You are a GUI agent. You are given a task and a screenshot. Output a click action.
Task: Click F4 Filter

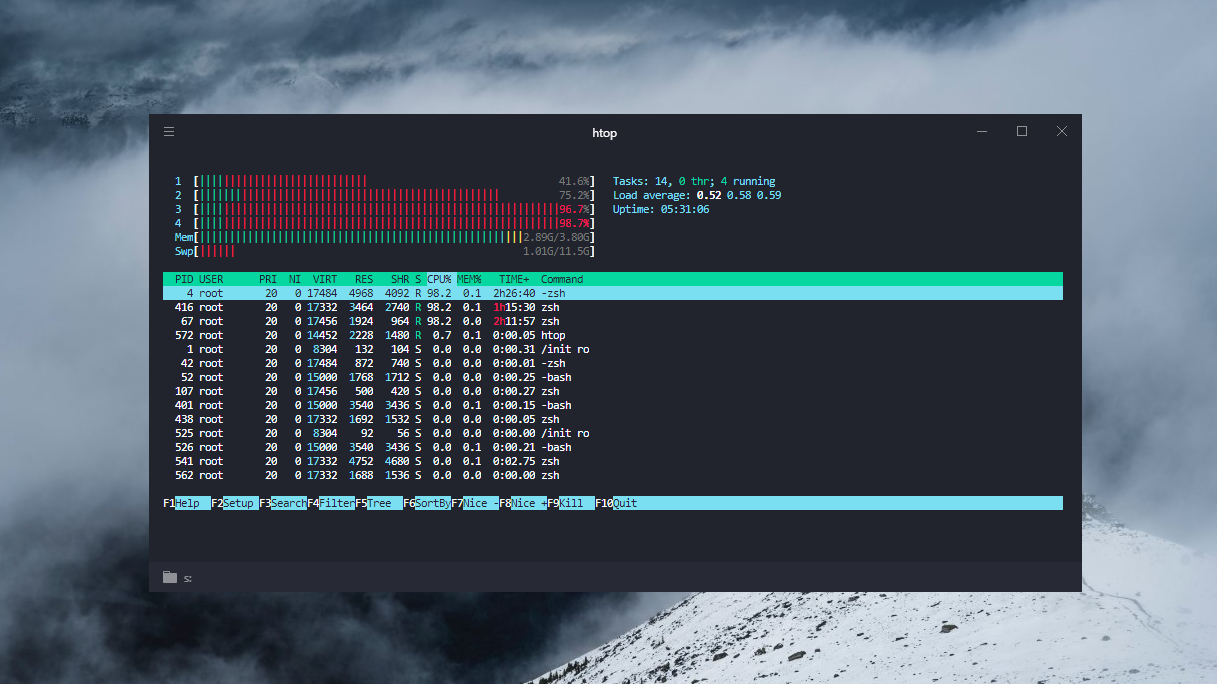331,503
